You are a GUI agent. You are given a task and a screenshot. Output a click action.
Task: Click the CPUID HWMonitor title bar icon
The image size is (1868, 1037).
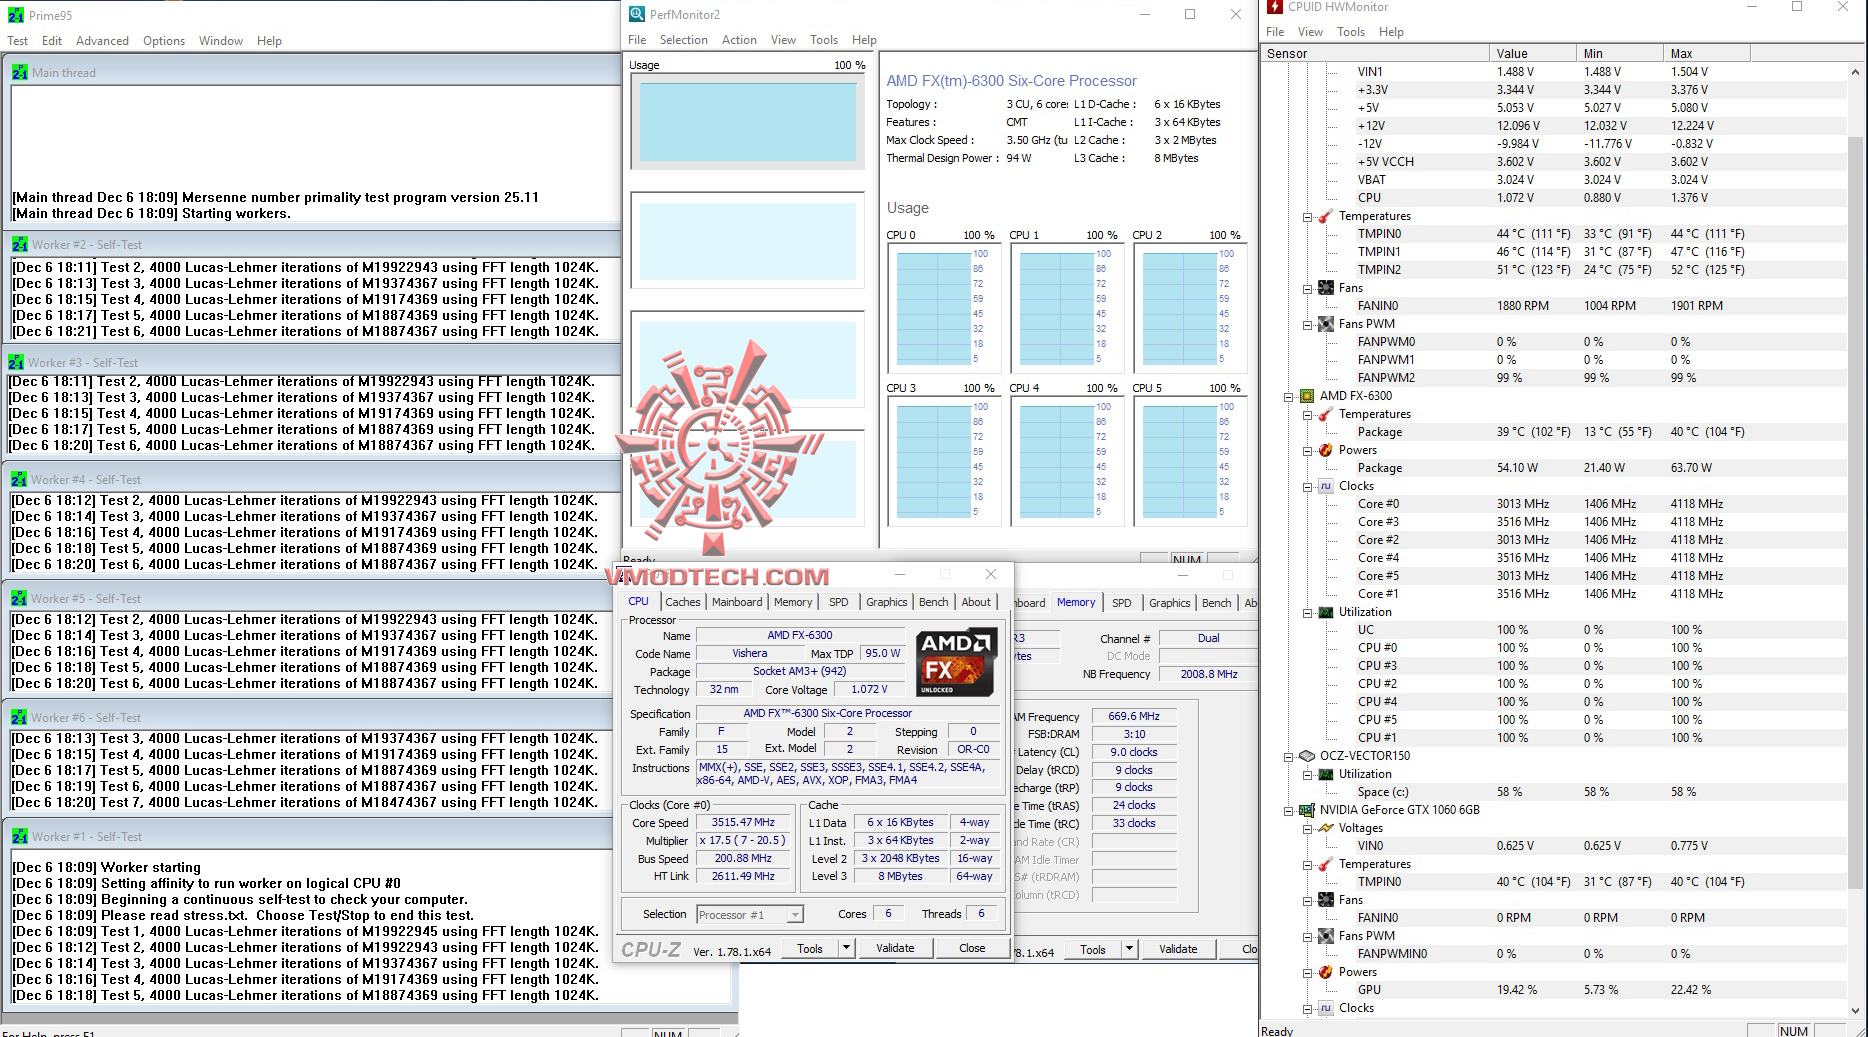[1275, 7]
